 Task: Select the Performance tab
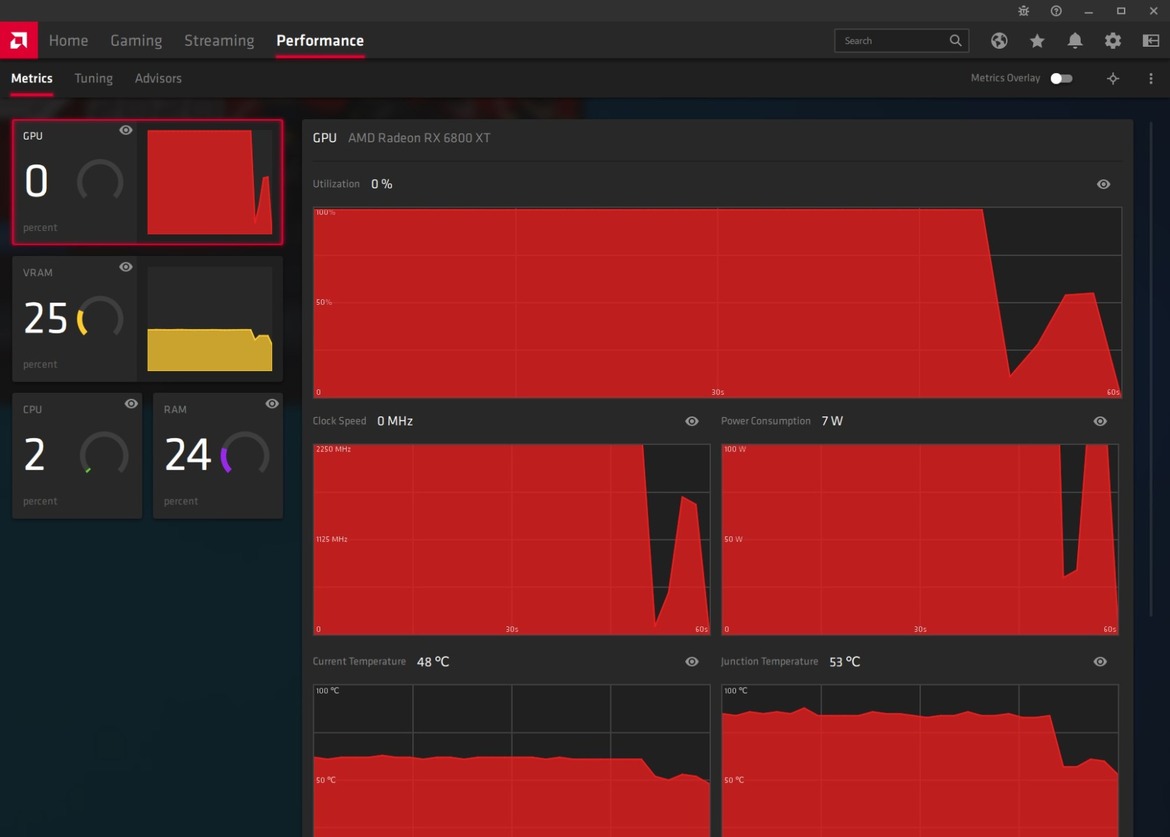click(320, 40)
